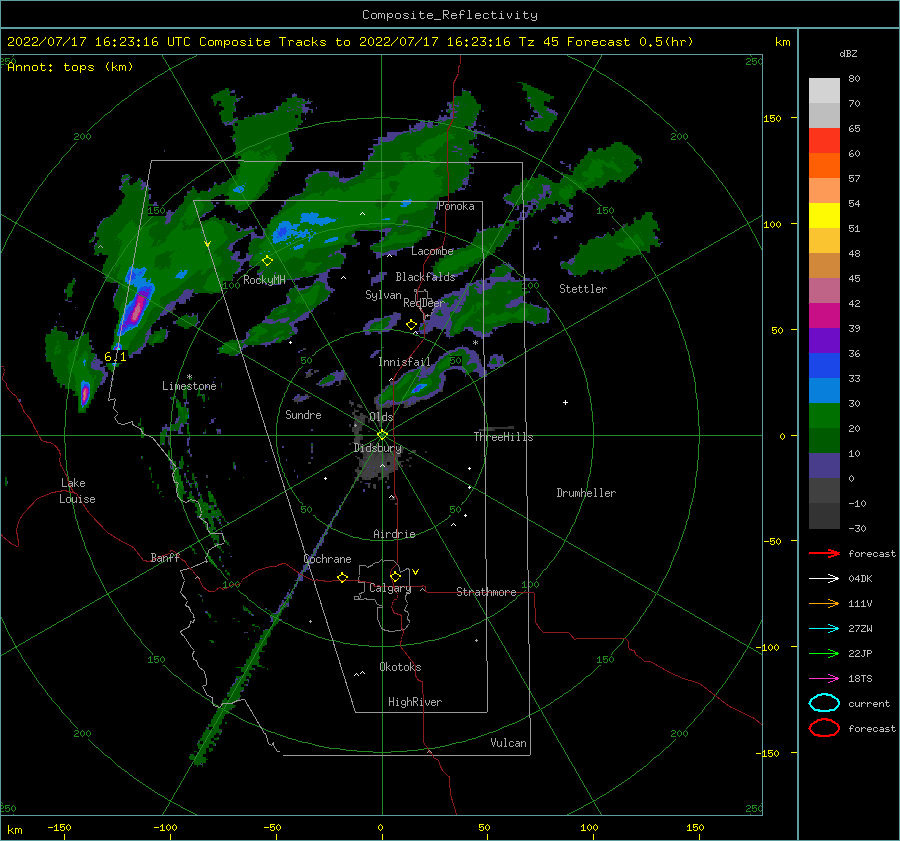Click the yellow diamond marker over Calgary
Viewport: 900px width, 841px height.
point(395,576)
